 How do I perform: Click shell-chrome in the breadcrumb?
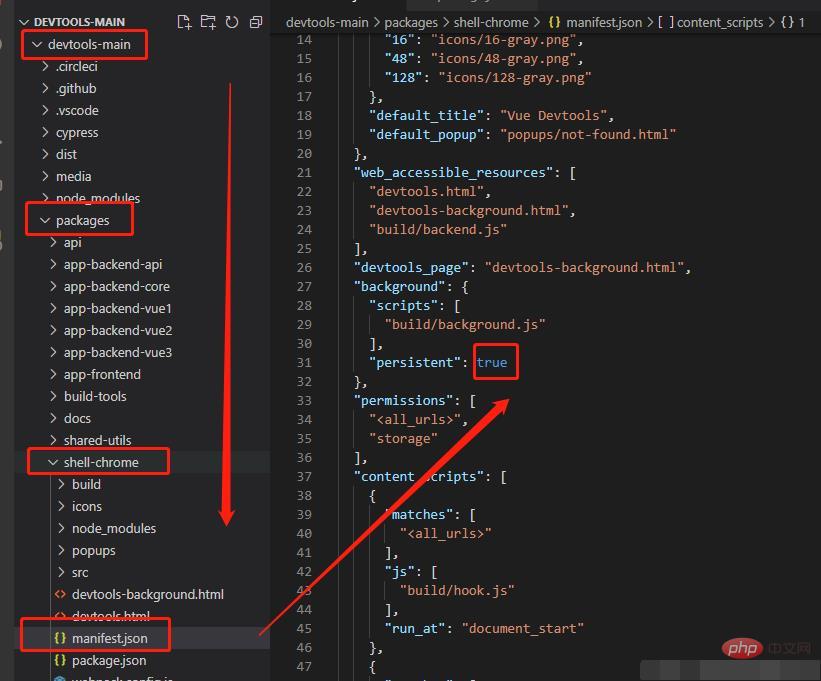pos(491,23)
